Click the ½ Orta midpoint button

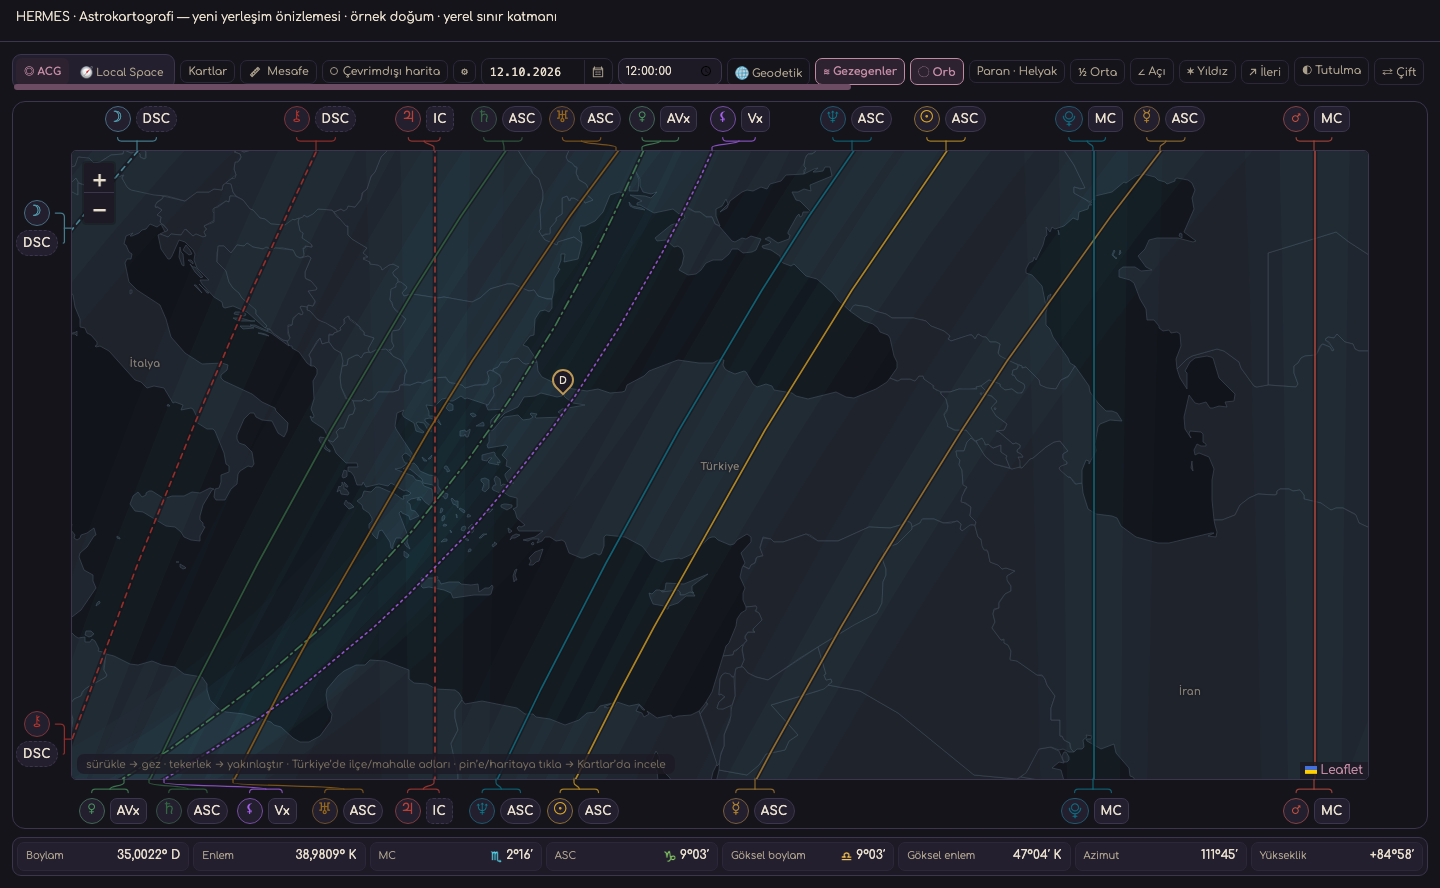(x=1097, y=72)
